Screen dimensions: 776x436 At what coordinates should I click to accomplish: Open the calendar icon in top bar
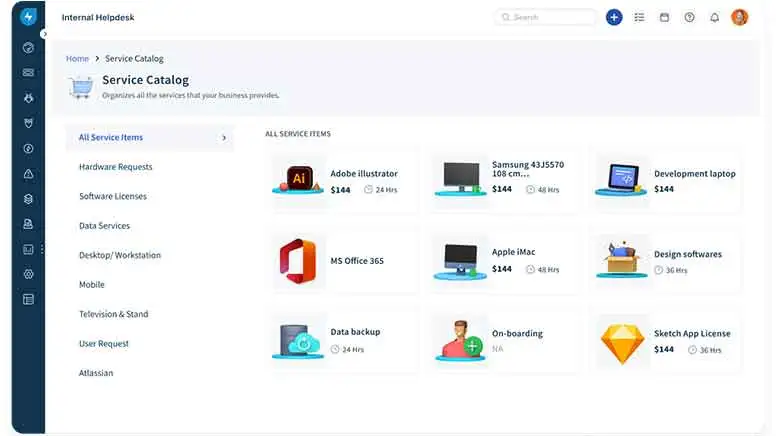coord(664,17)
